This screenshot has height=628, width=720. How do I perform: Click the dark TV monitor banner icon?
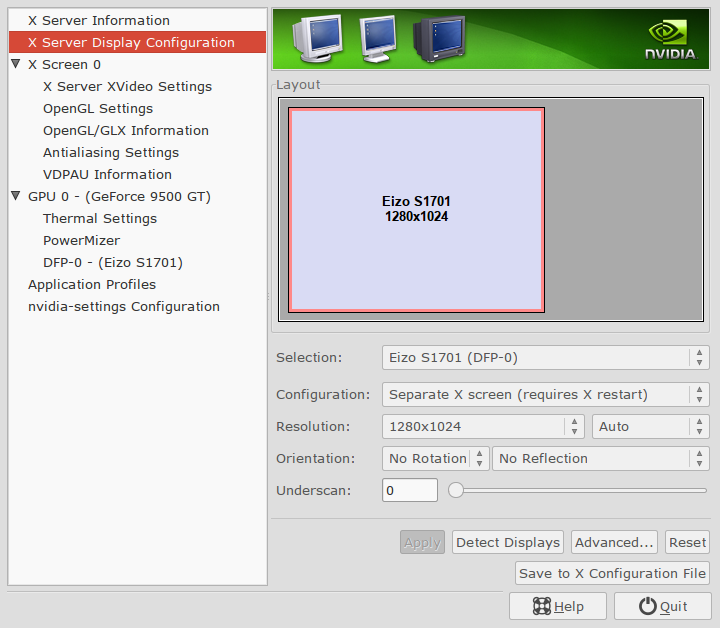point(439,39)
